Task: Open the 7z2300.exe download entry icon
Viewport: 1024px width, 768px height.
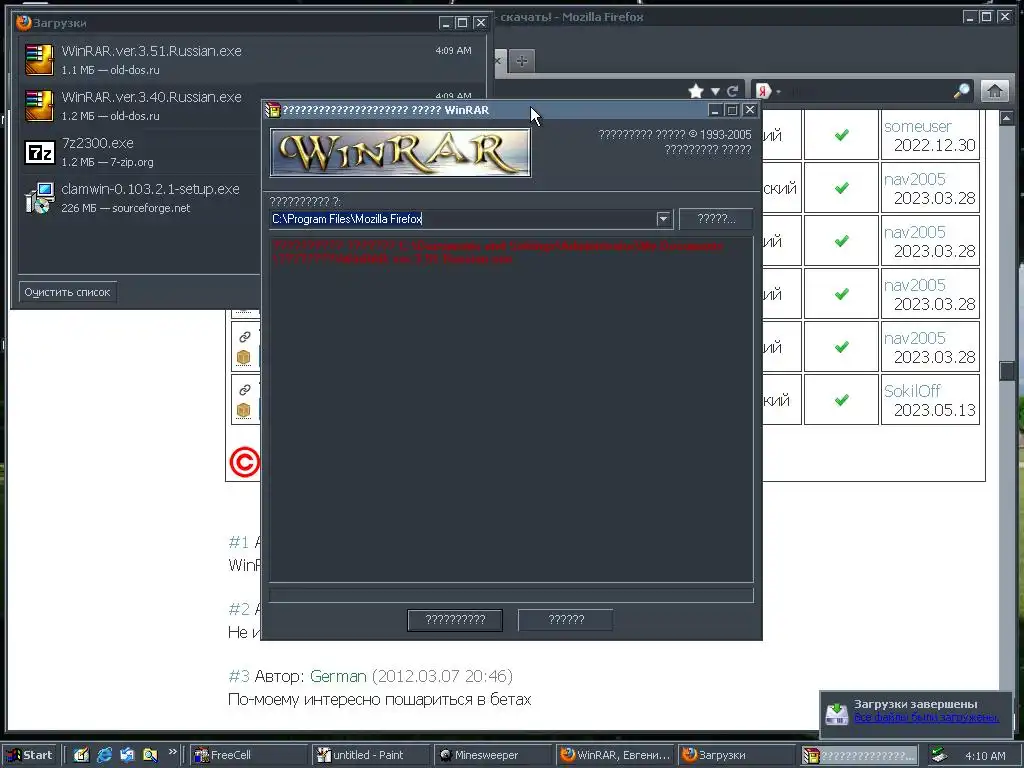Action: (39, 152)
